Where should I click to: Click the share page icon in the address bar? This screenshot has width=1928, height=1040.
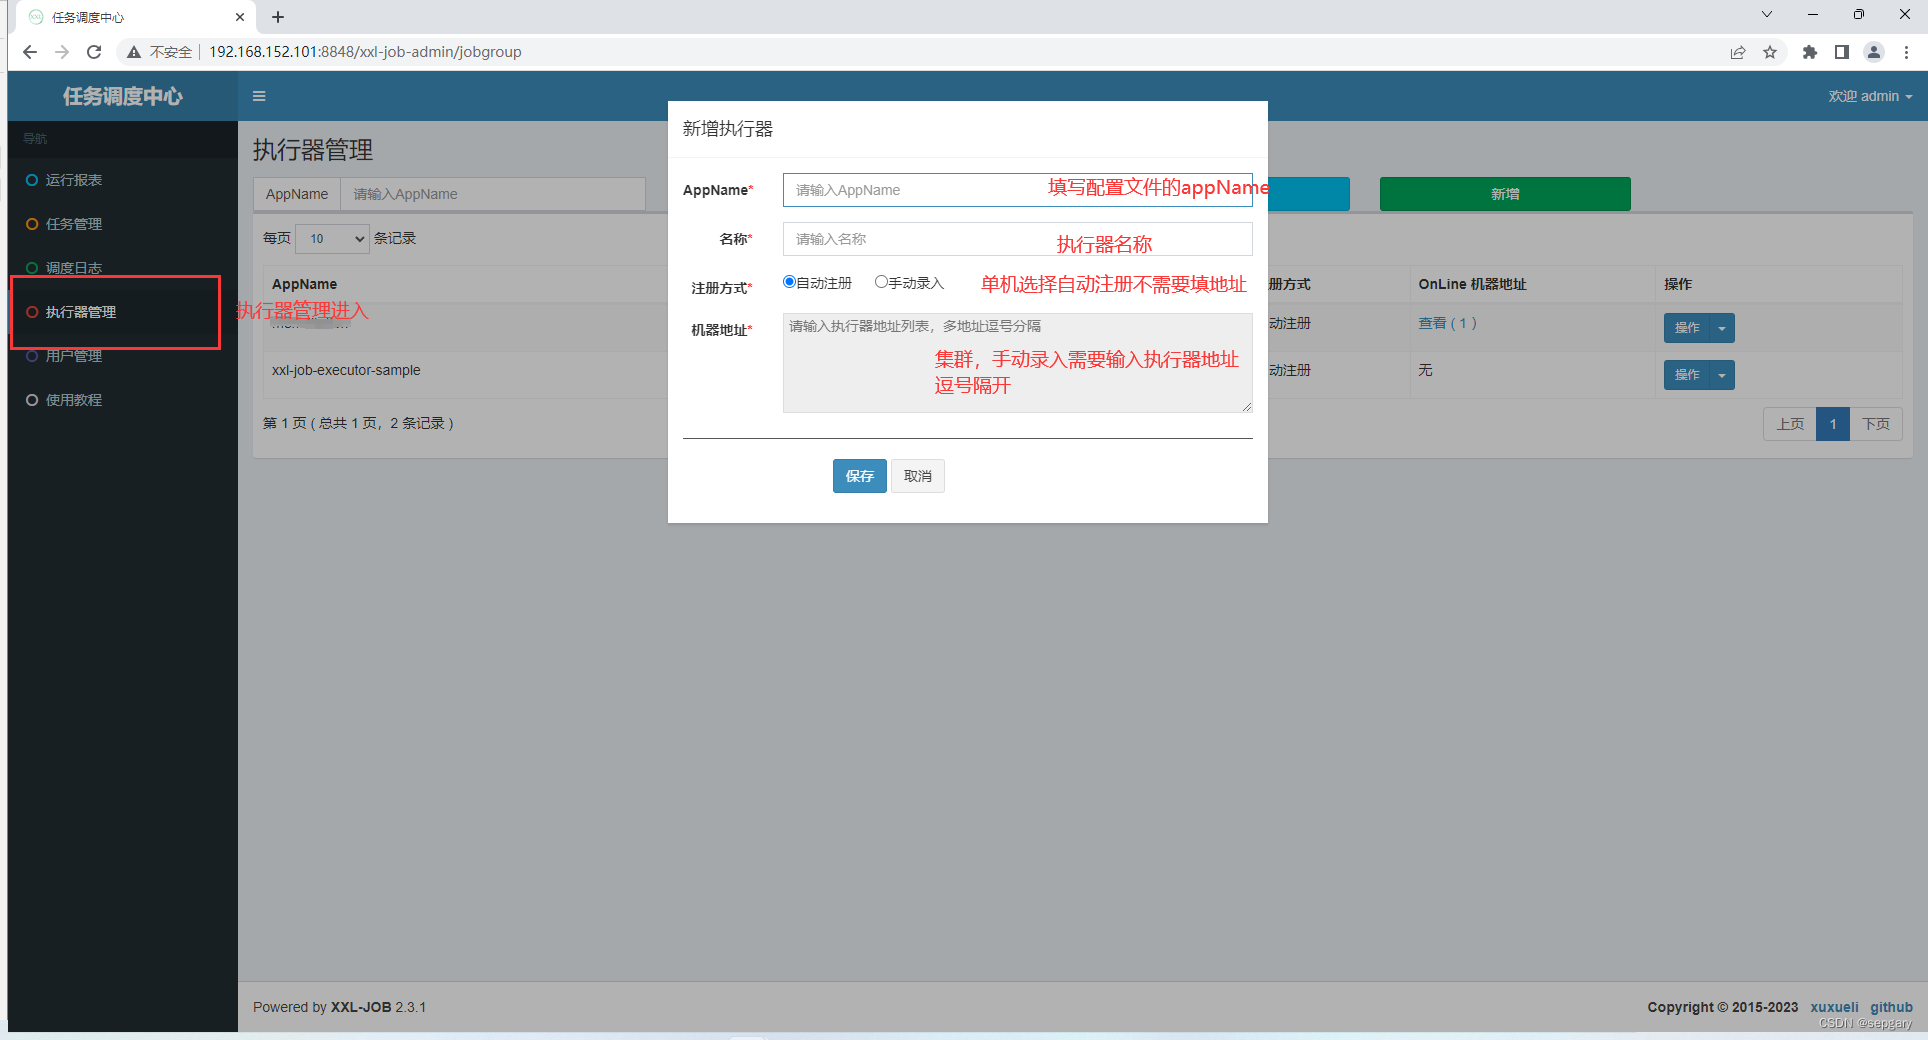pos(1738,52)
